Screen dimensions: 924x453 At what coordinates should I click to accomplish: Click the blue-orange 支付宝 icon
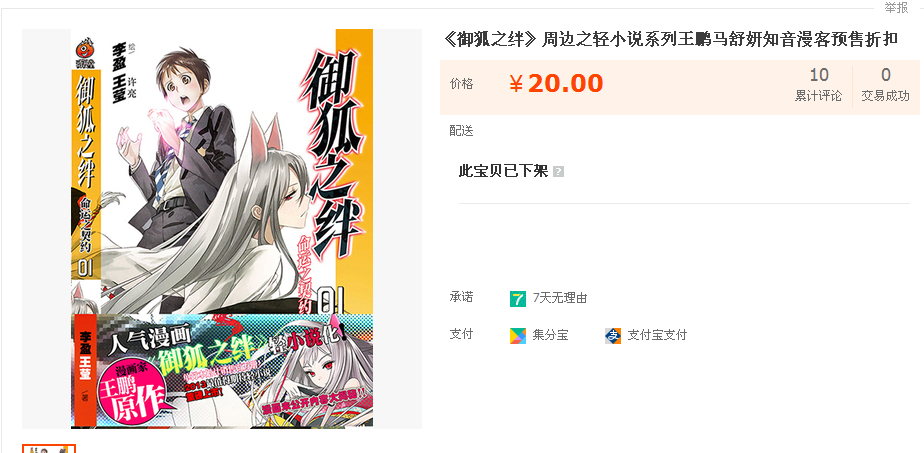(x=613, y=336)
